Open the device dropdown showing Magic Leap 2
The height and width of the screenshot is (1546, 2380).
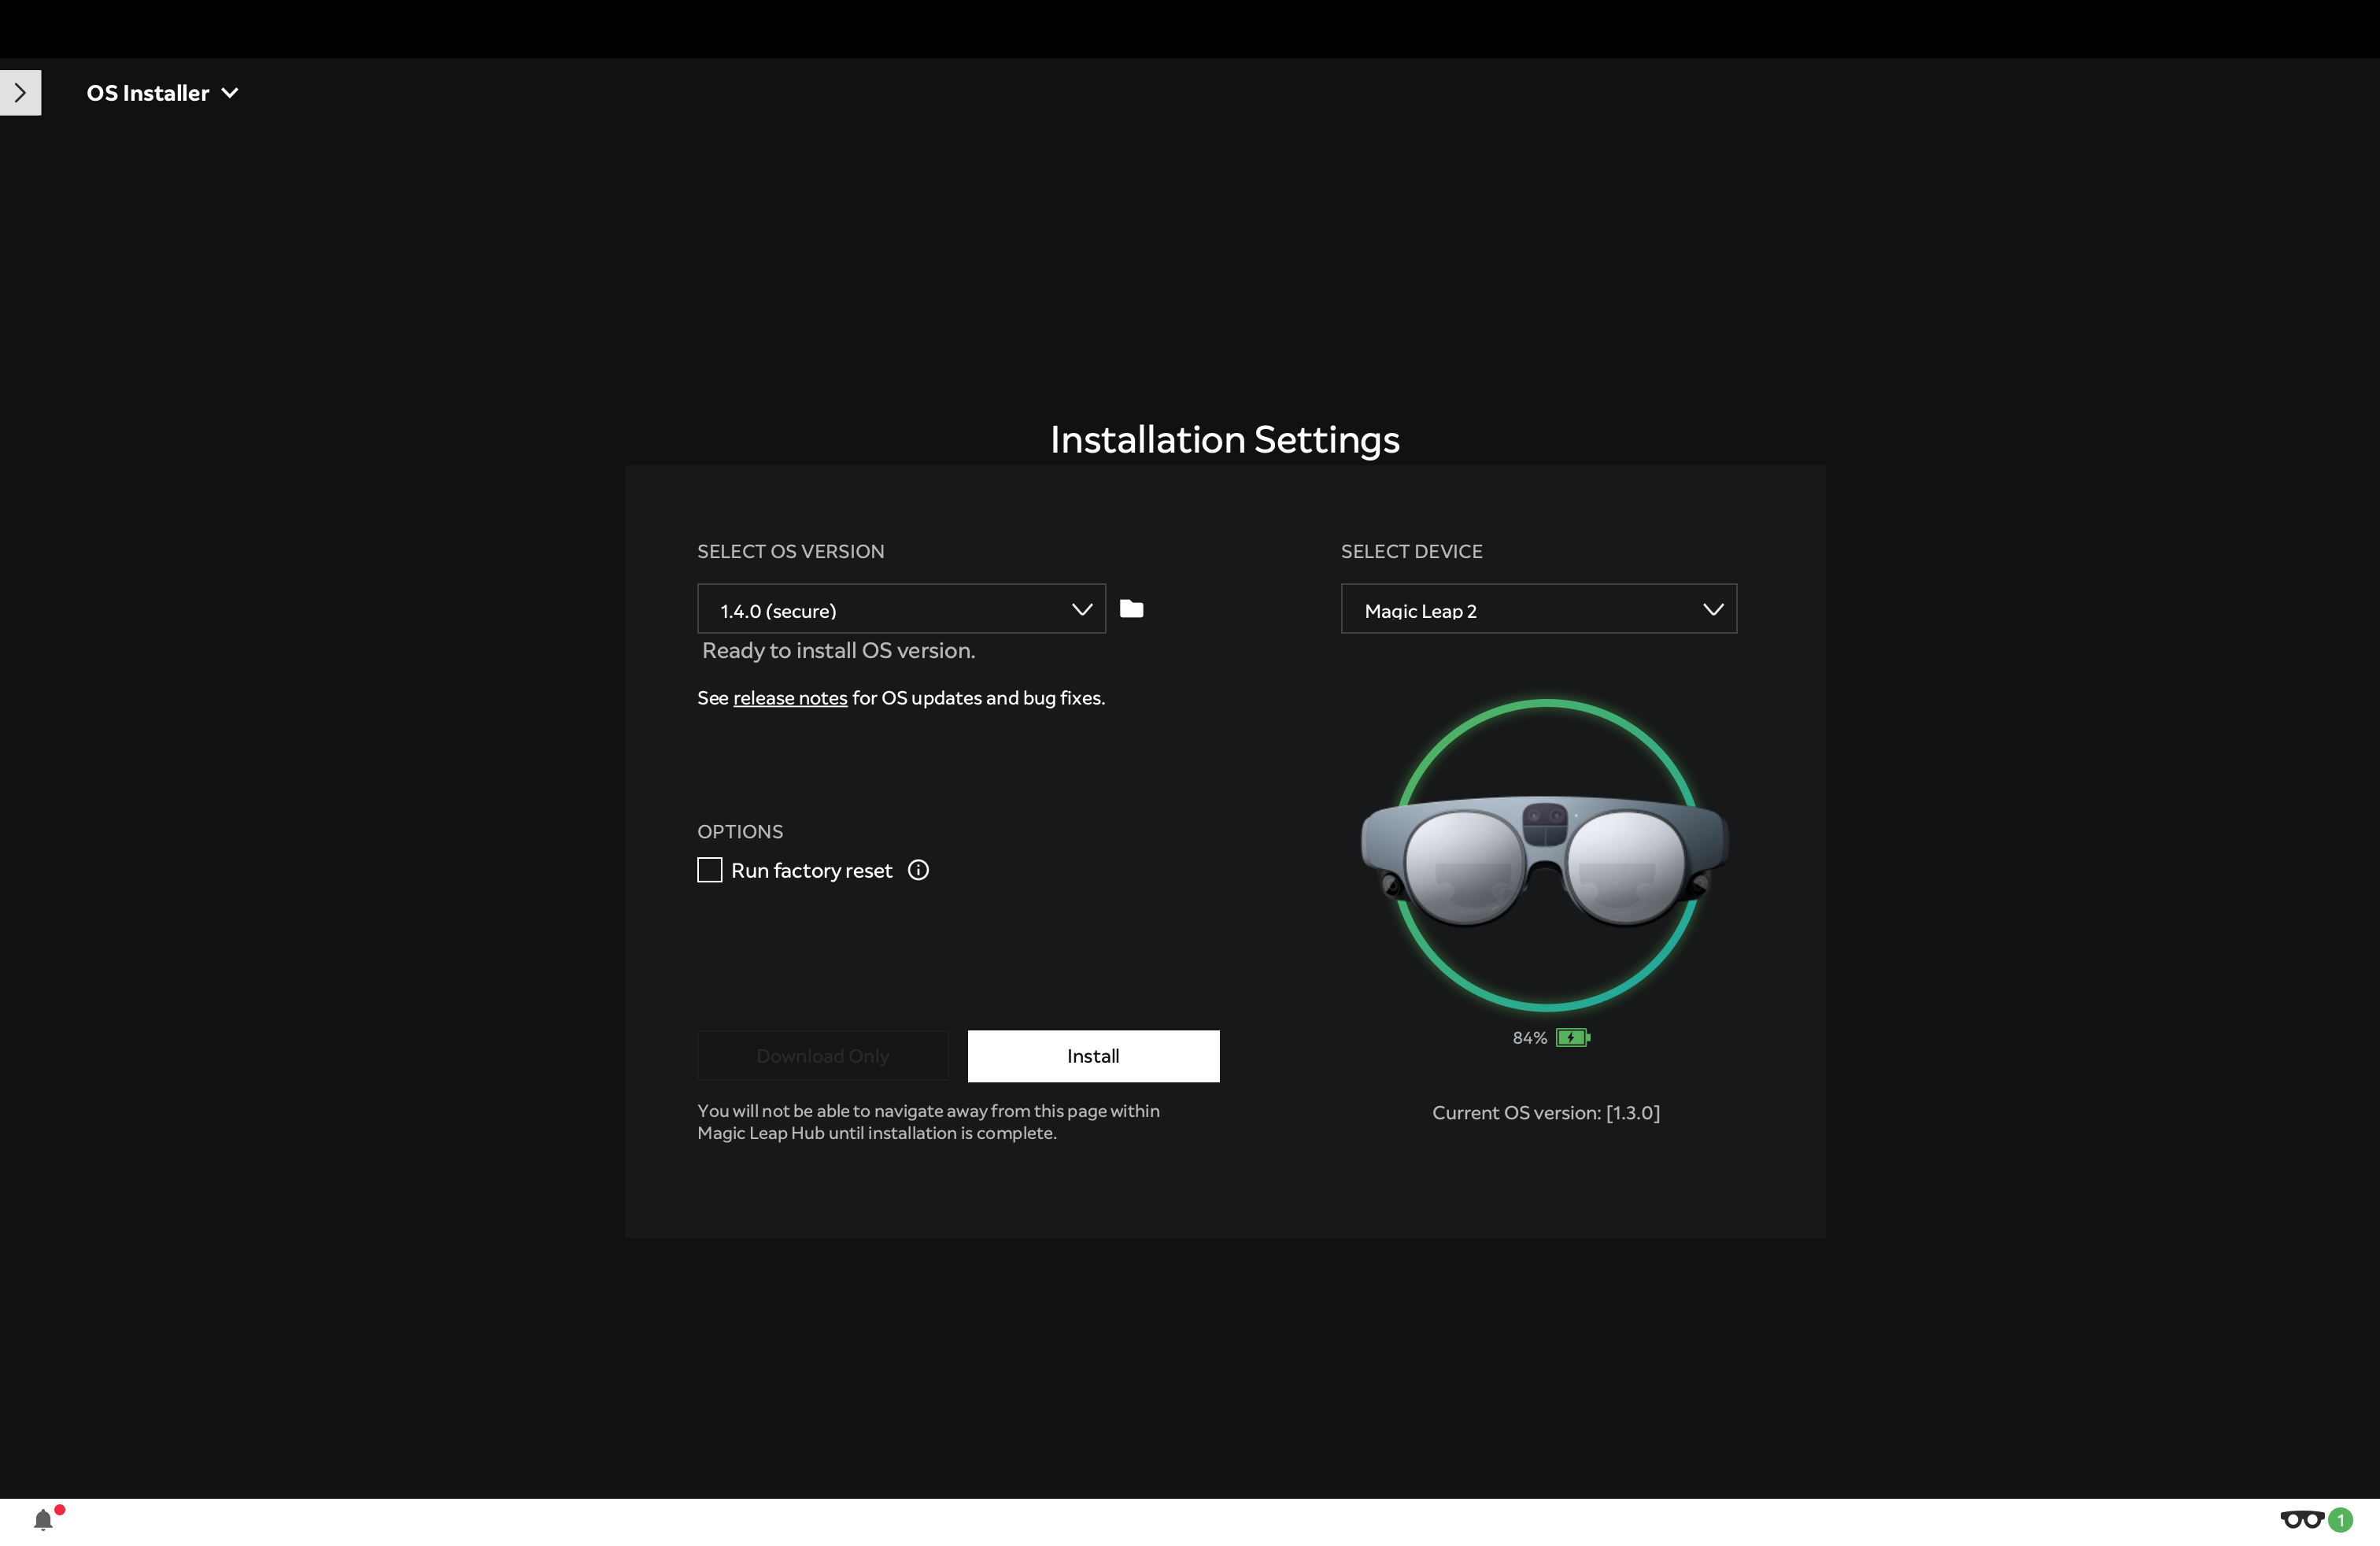pos(1538,609)
